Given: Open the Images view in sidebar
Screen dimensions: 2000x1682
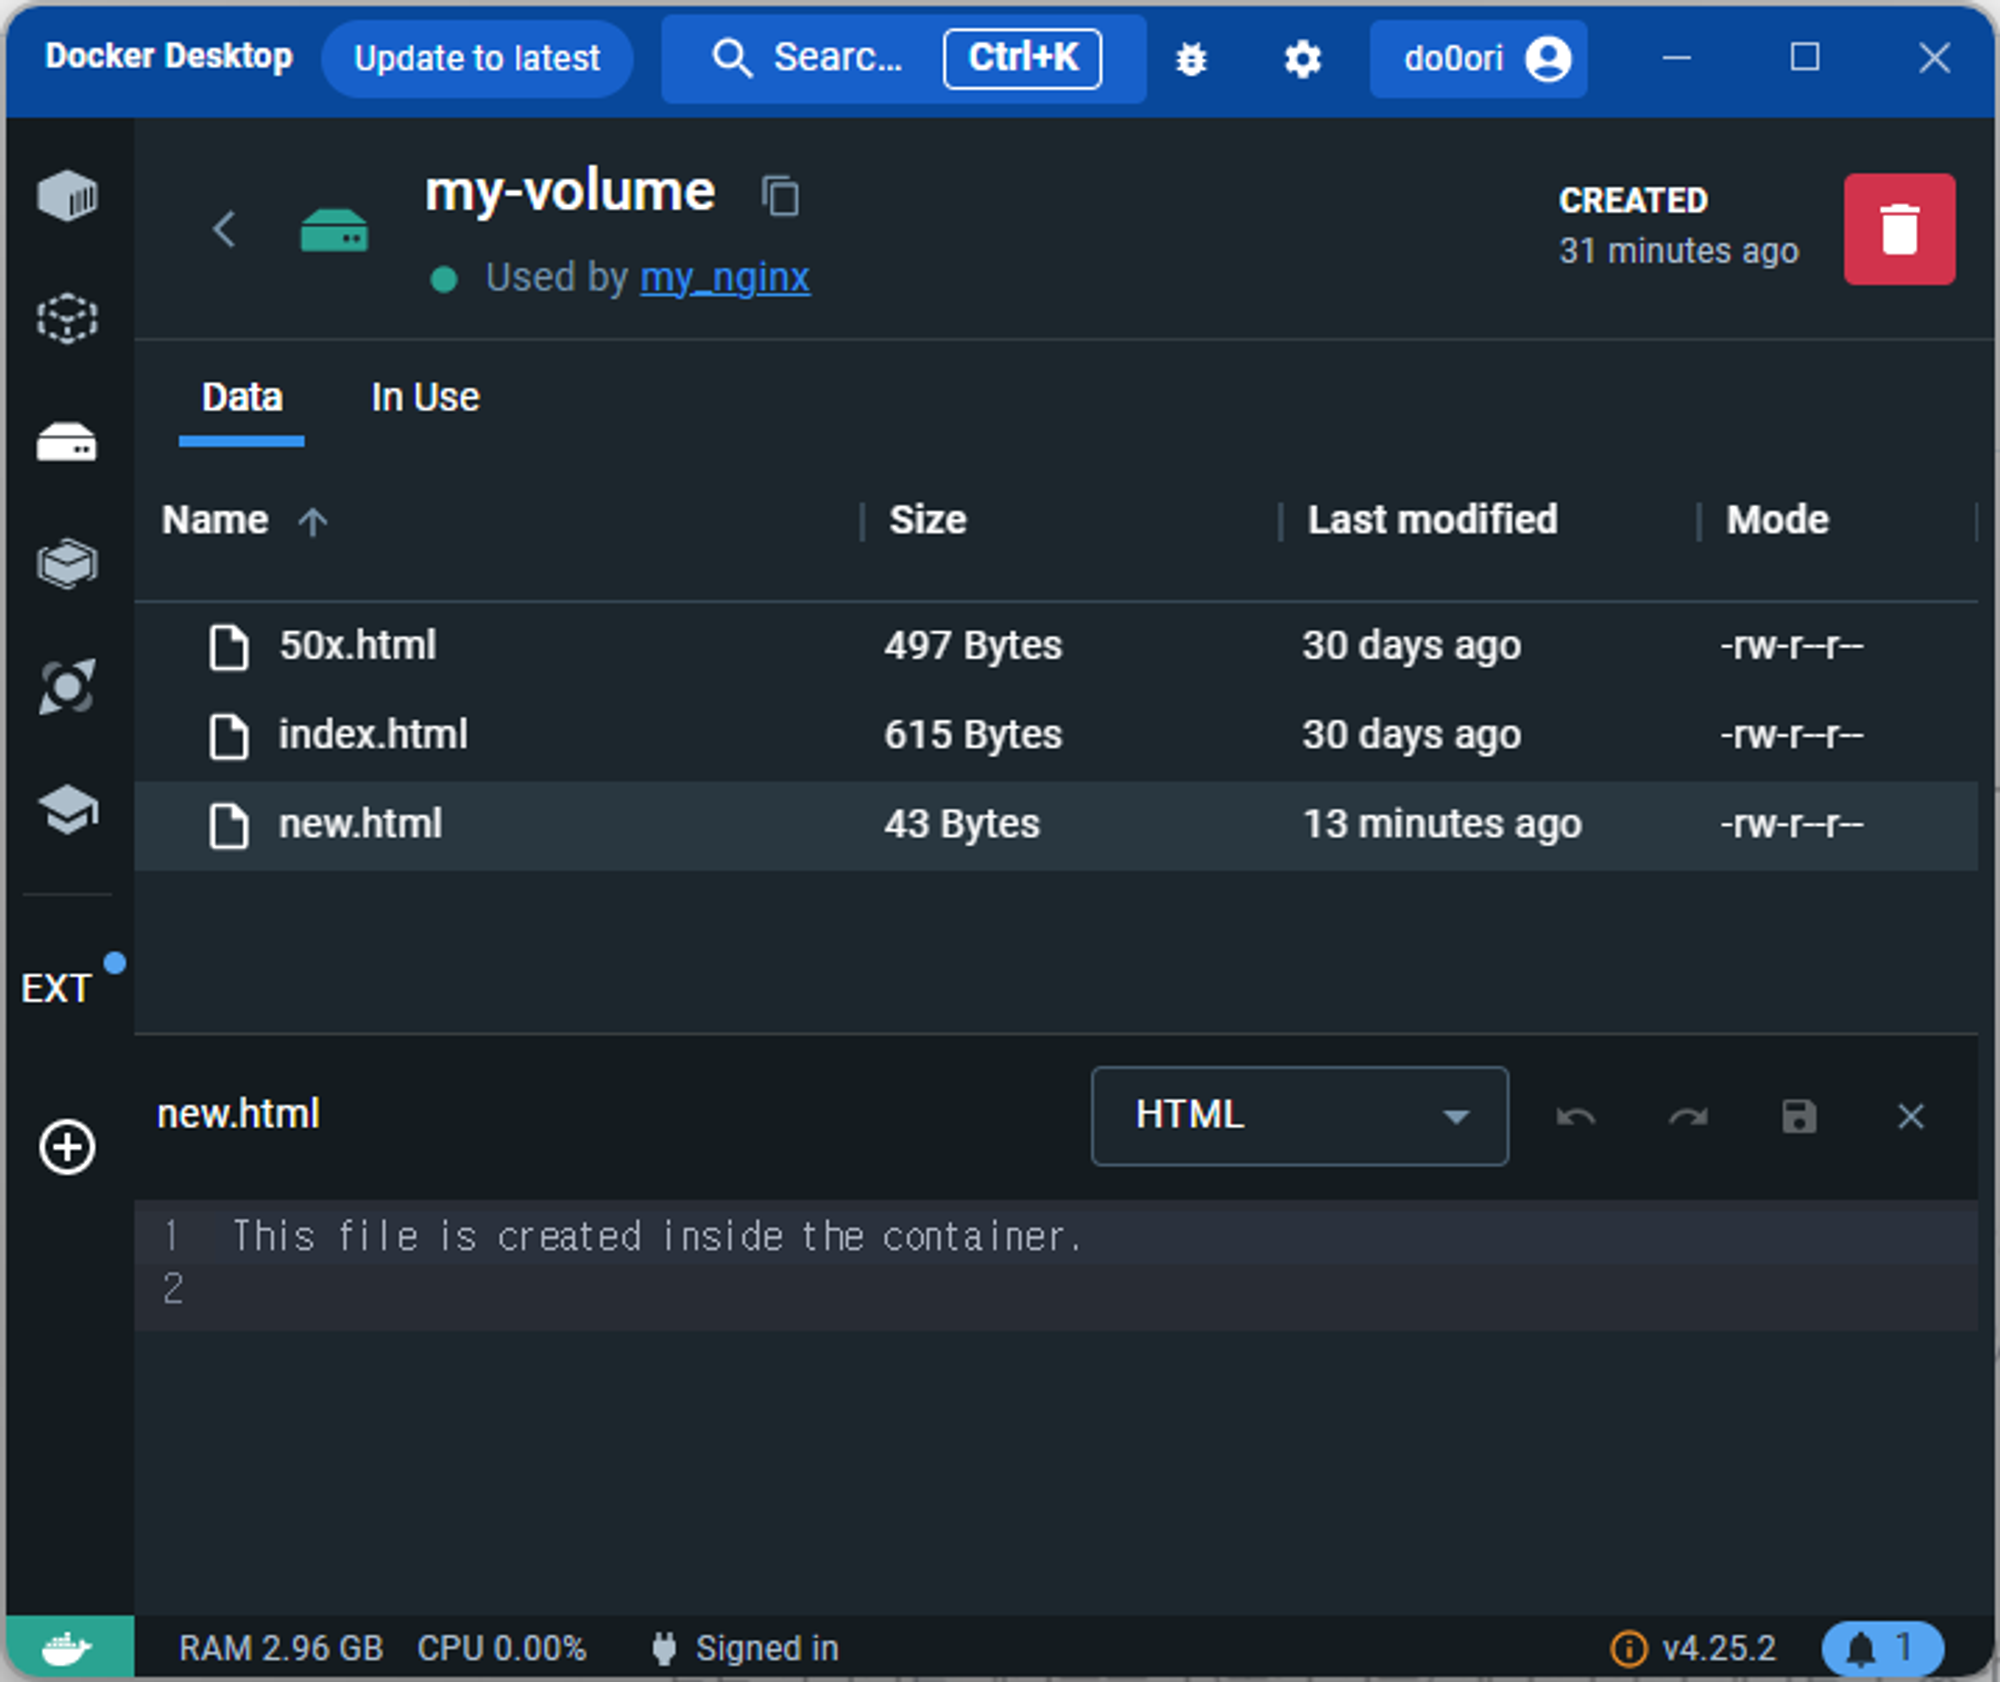Looking at the screenshot, I should click(x=67, y=319).
